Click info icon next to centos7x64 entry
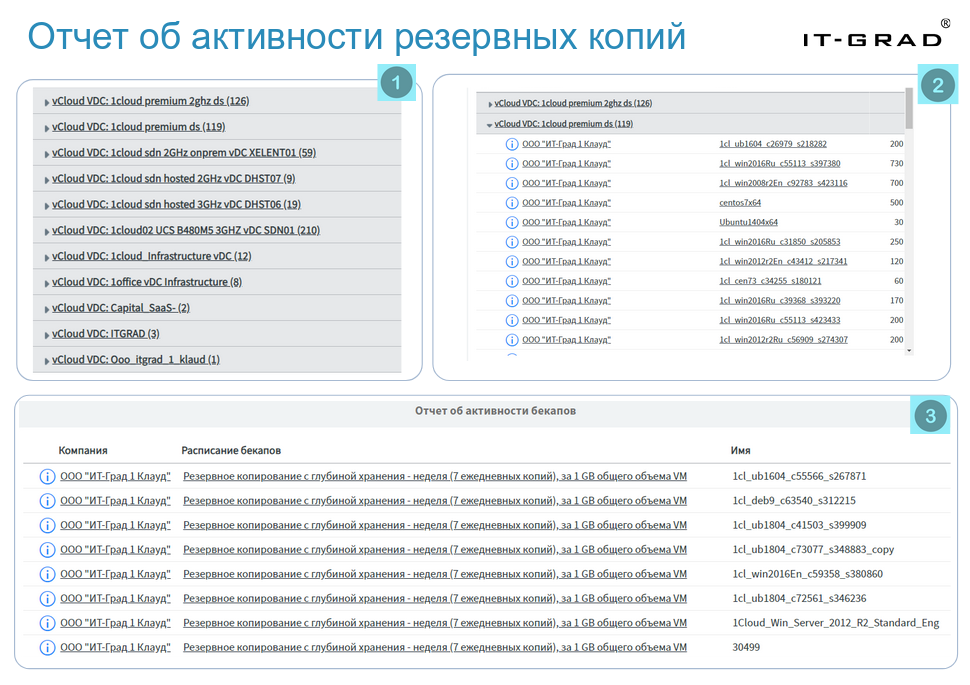The height and width of the screenshot is (685, 970). click(512, 203)
